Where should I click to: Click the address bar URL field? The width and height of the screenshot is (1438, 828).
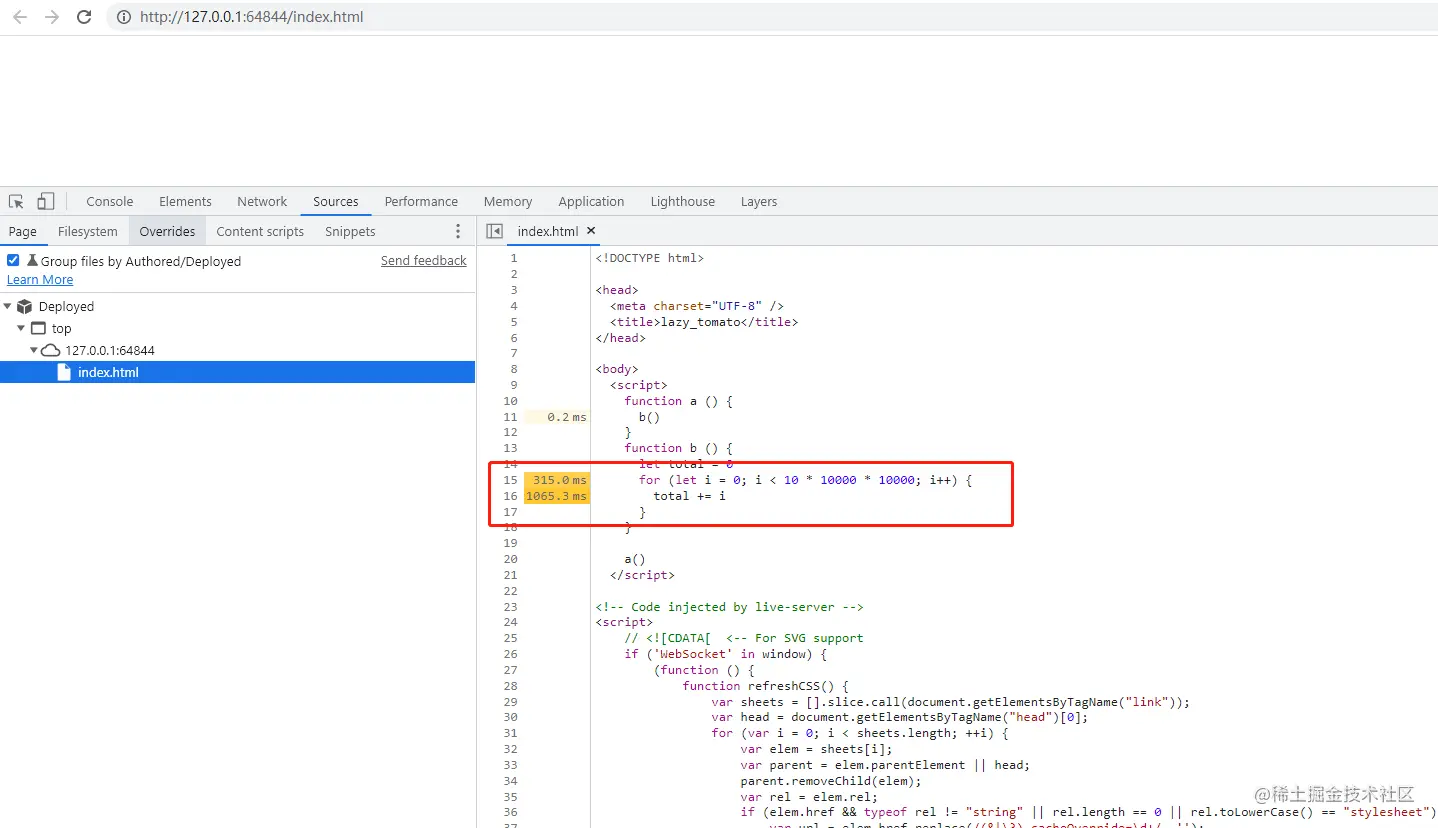tap(770, 17)
